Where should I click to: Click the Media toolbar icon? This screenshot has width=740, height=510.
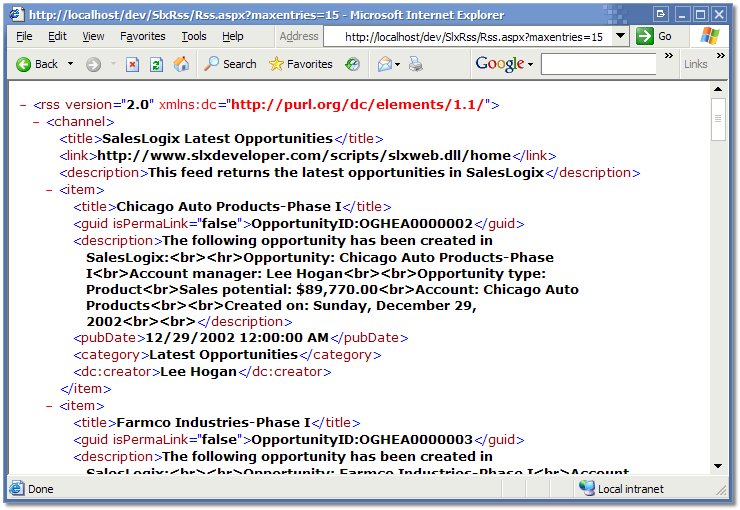click(352, 64)
